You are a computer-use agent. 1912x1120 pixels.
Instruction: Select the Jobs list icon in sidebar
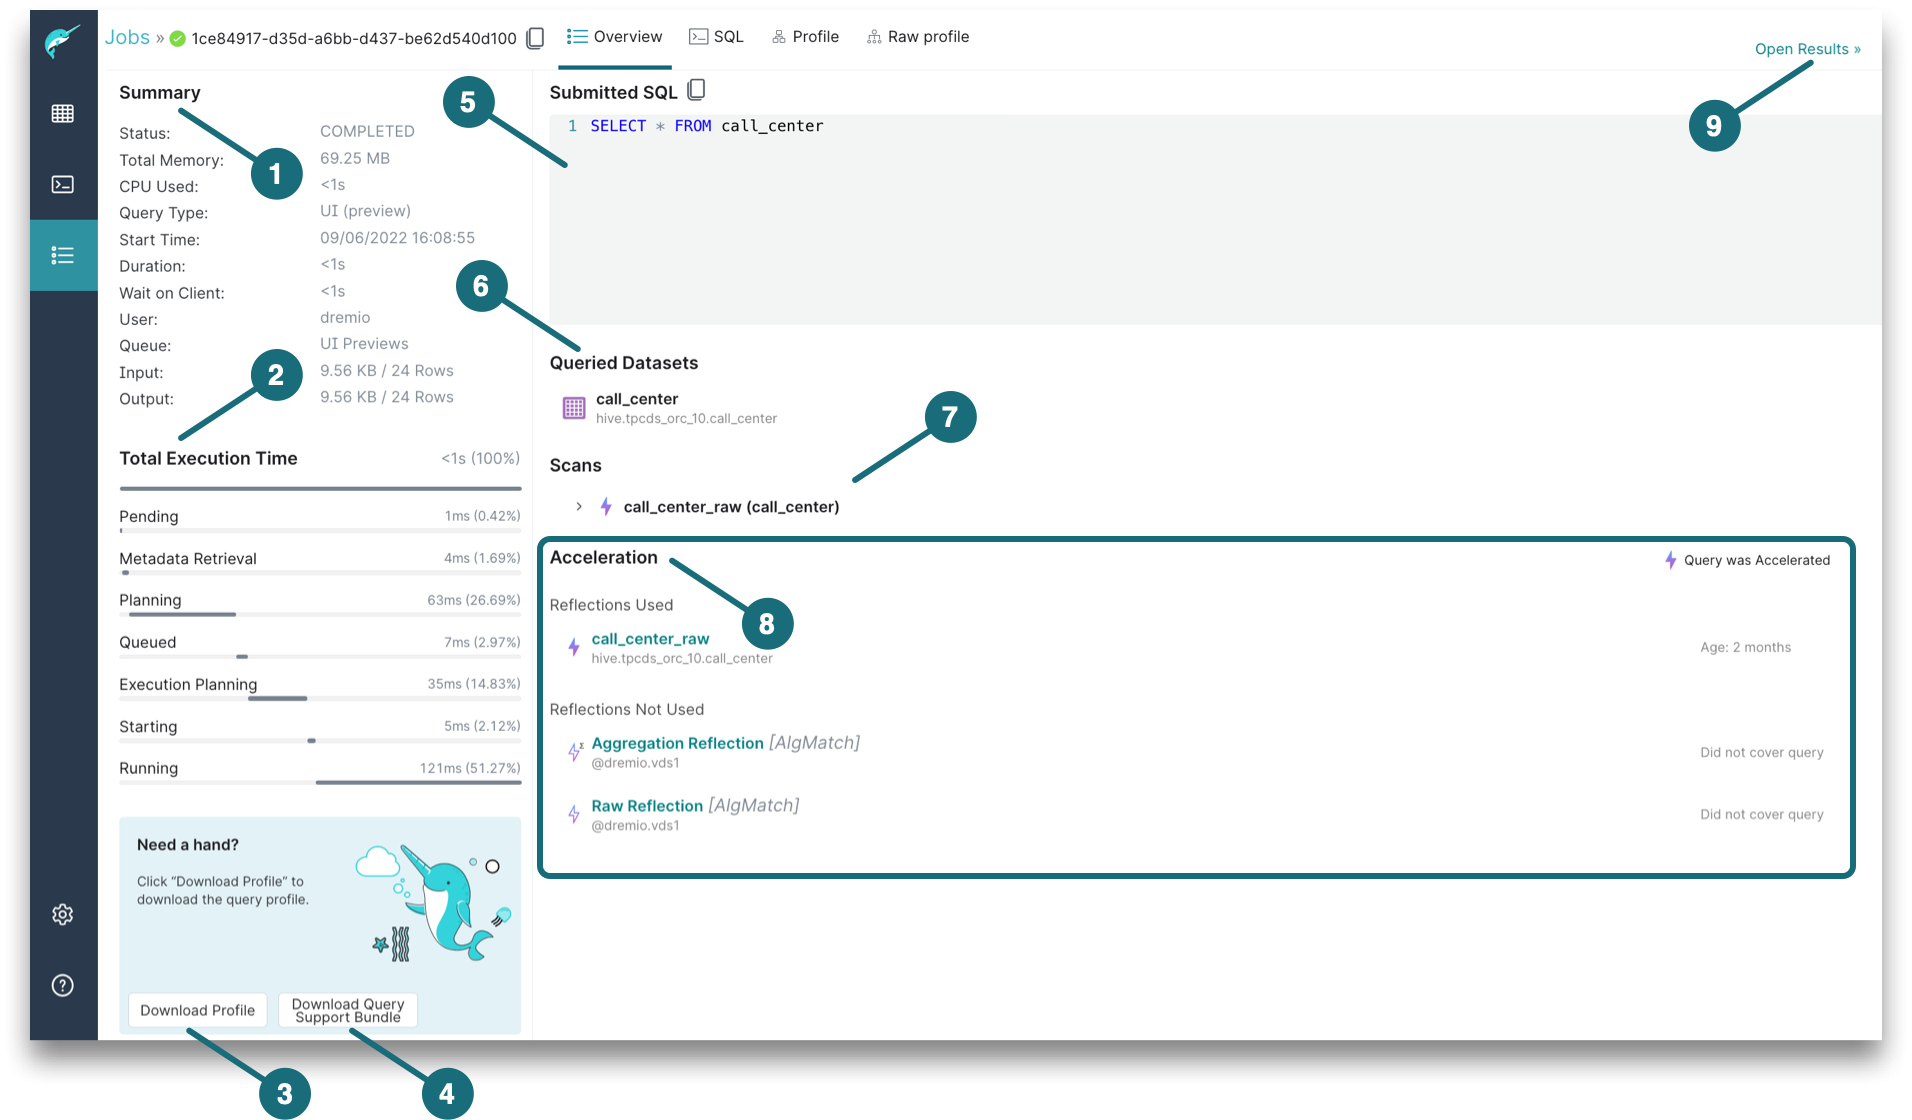62,255
